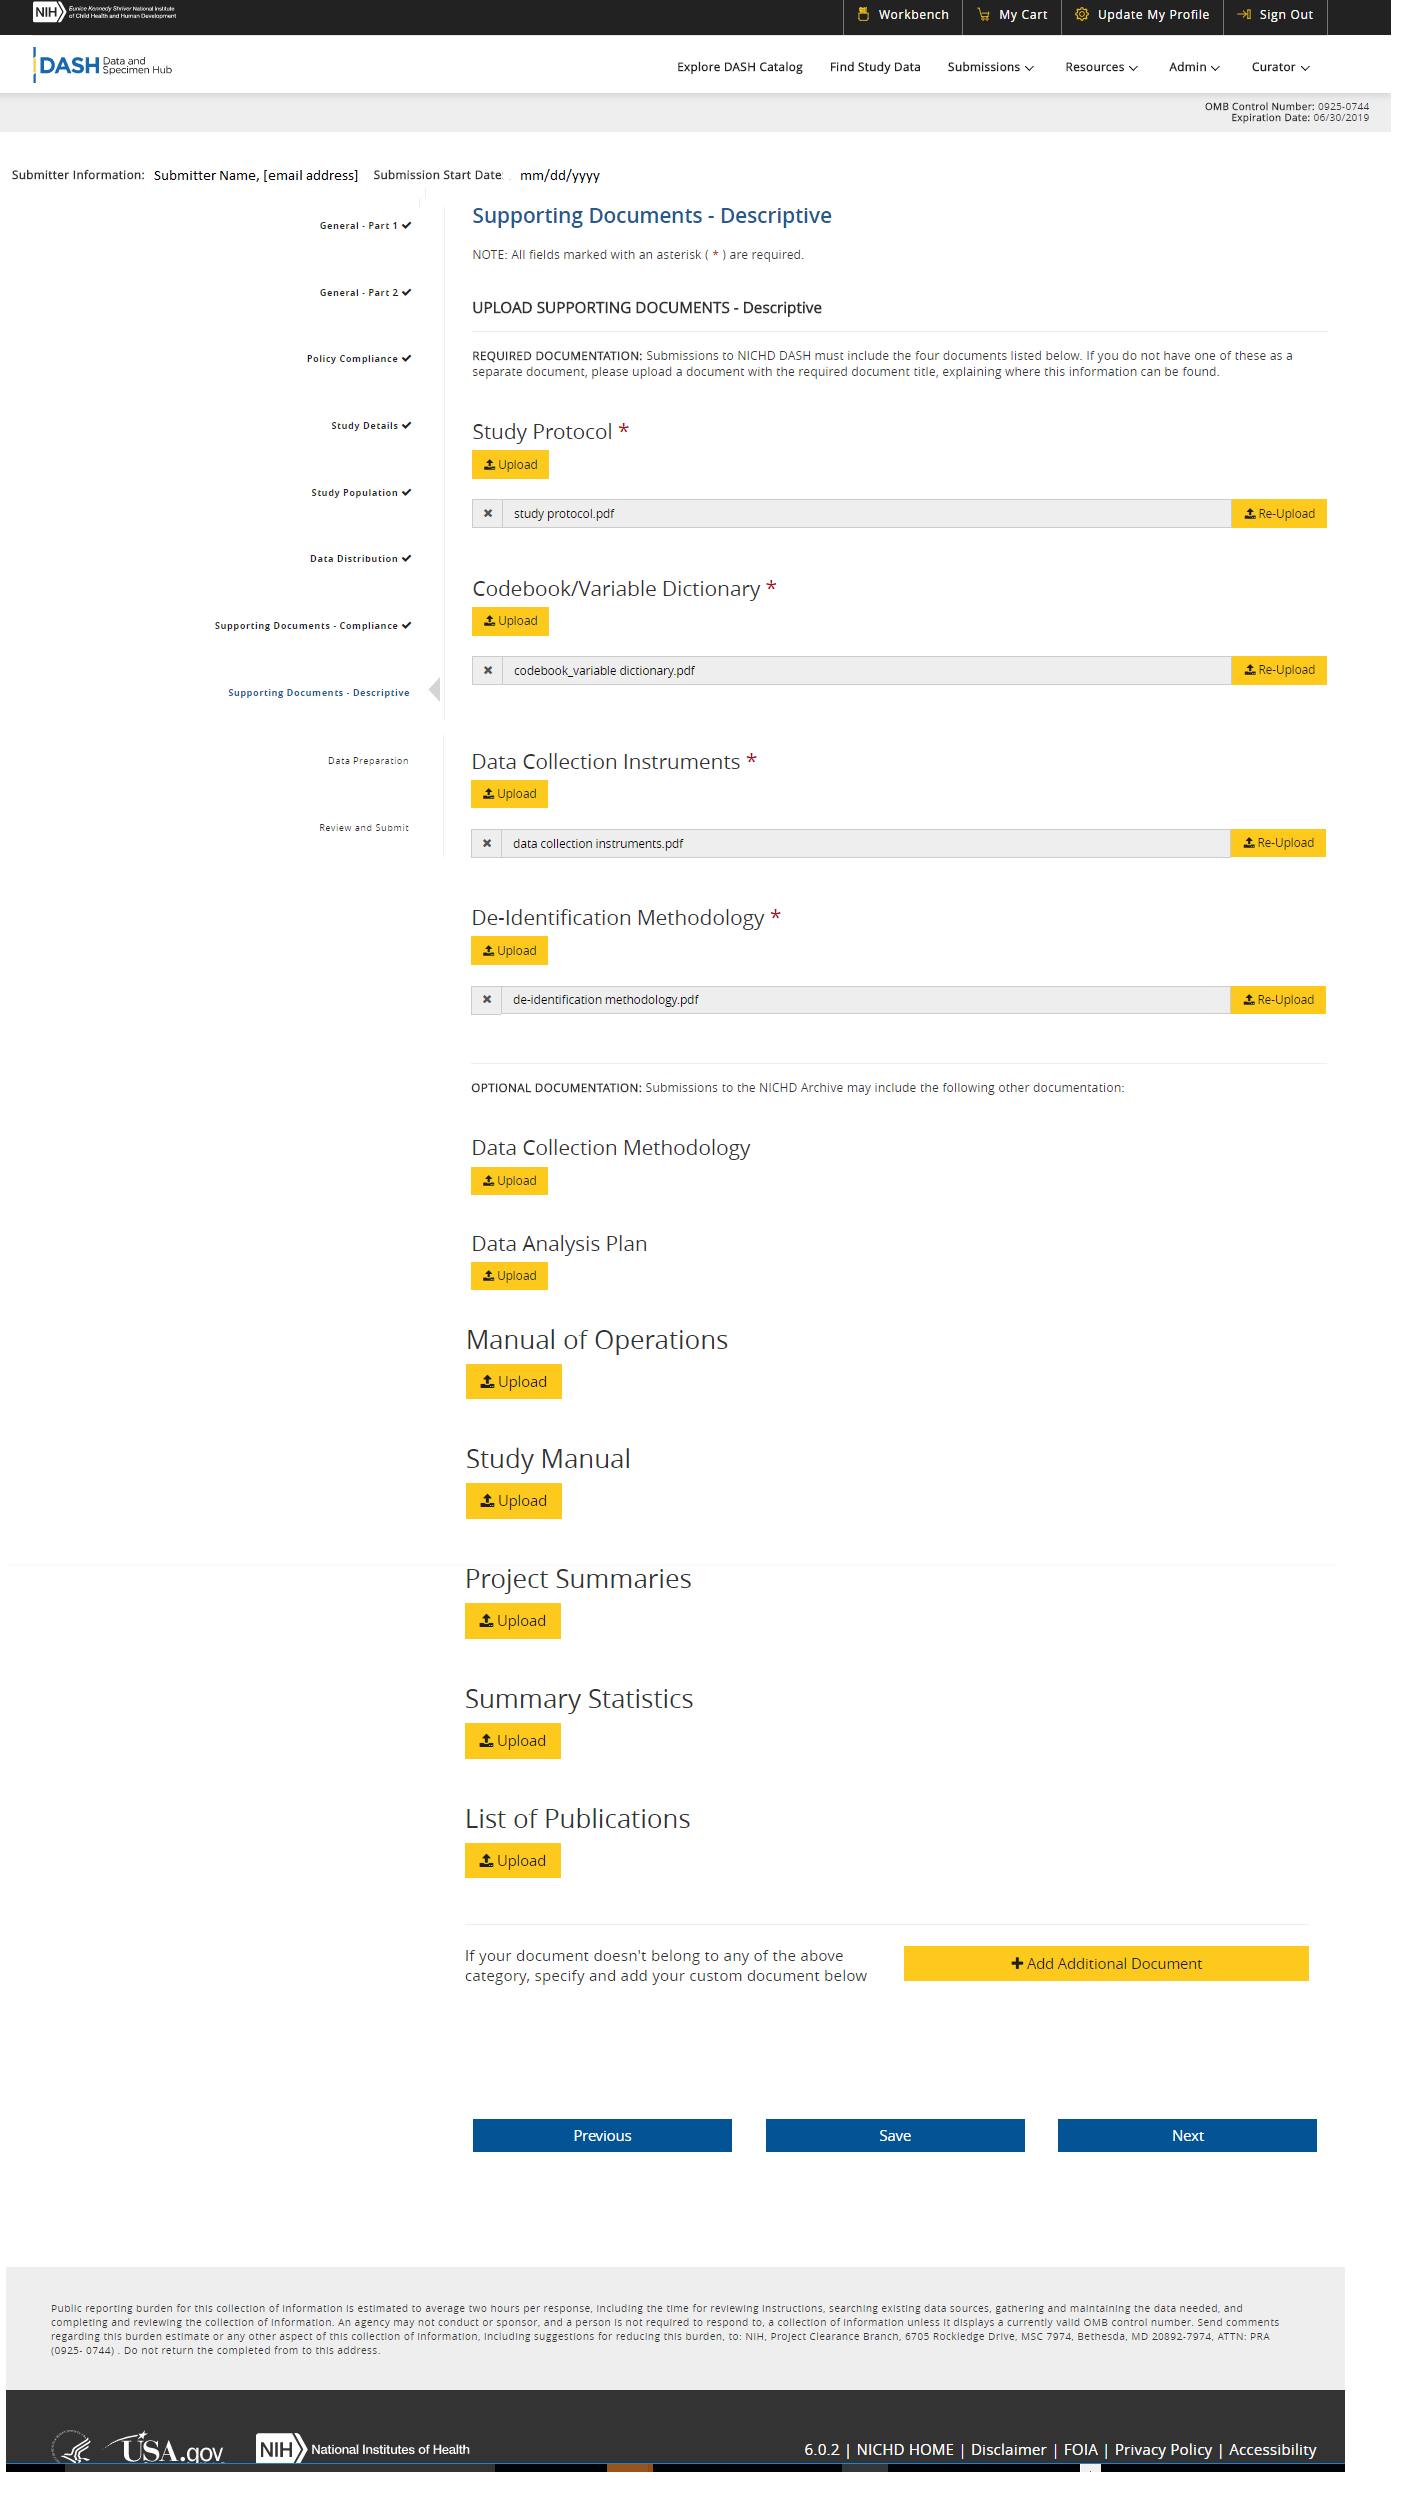Open Explore DASH Catalog page

(x=740, y=67)
